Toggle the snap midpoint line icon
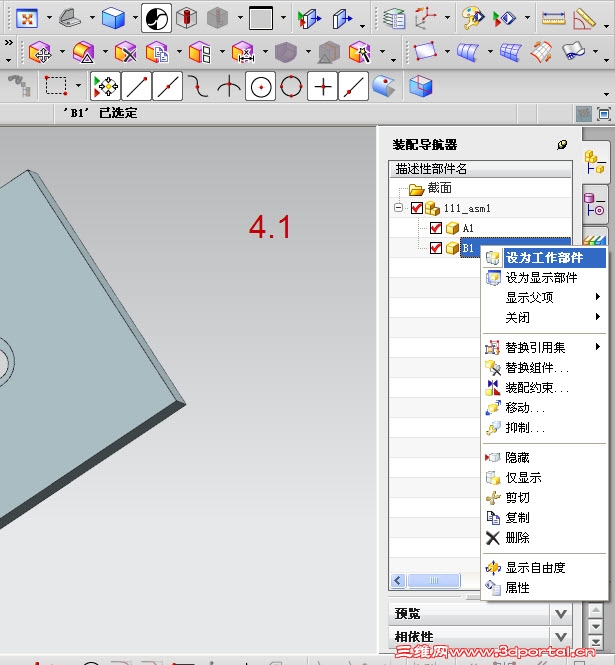 [168, 87]
